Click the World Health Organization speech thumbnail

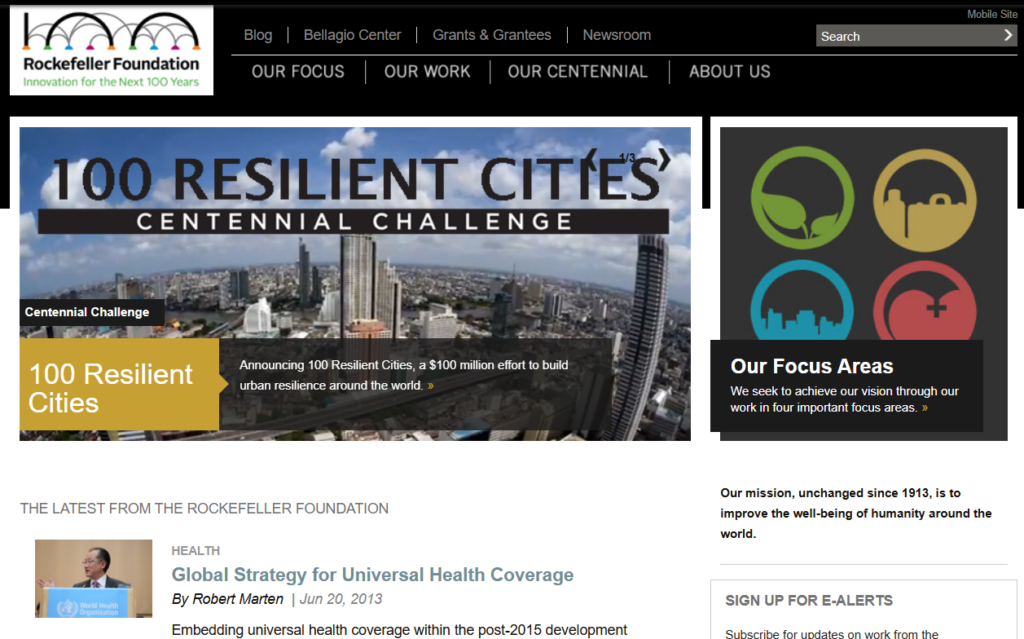pyautogui.click(x=93, y=578)
